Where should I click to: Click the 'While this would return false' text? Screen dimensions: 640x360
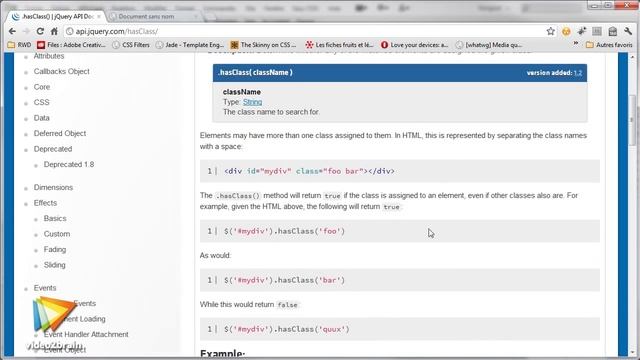click(x=249, y=304)
